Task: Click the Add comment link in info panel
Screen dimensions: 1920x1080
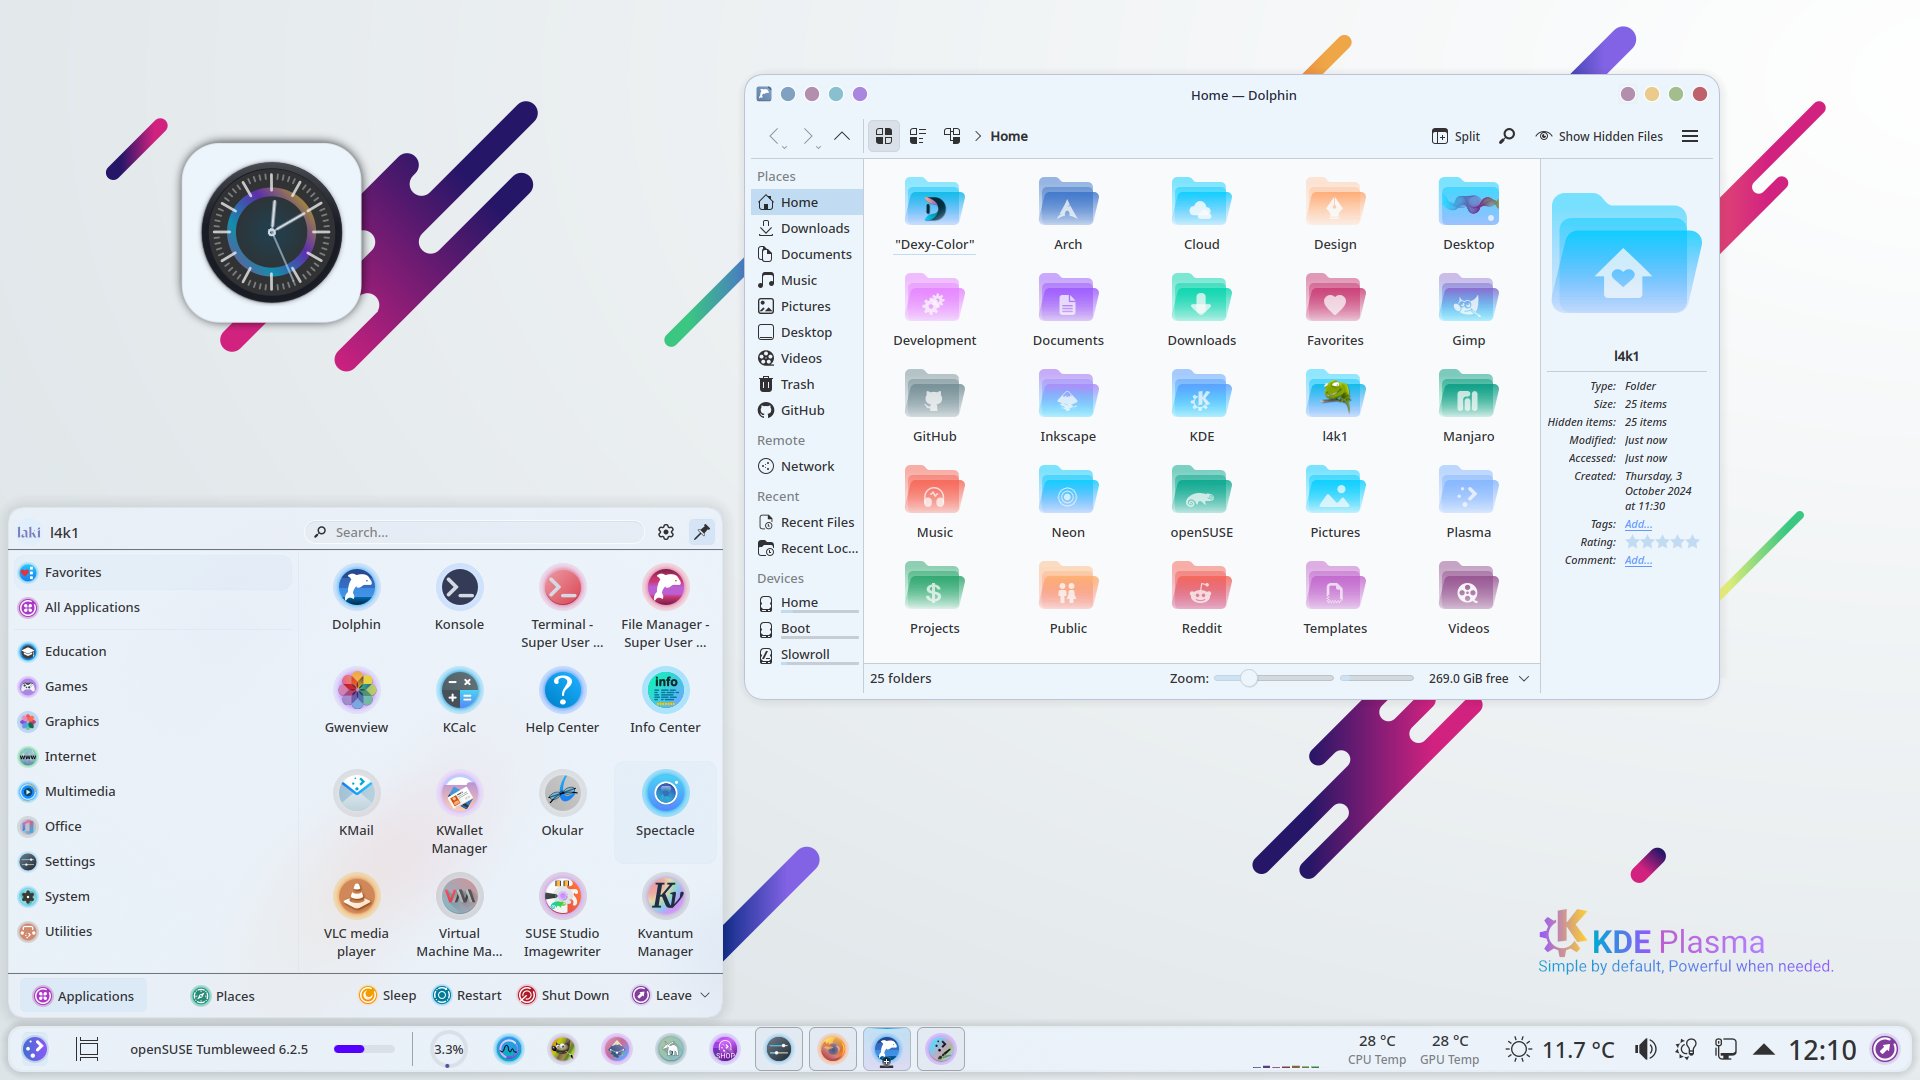Action: (1638, 560)
